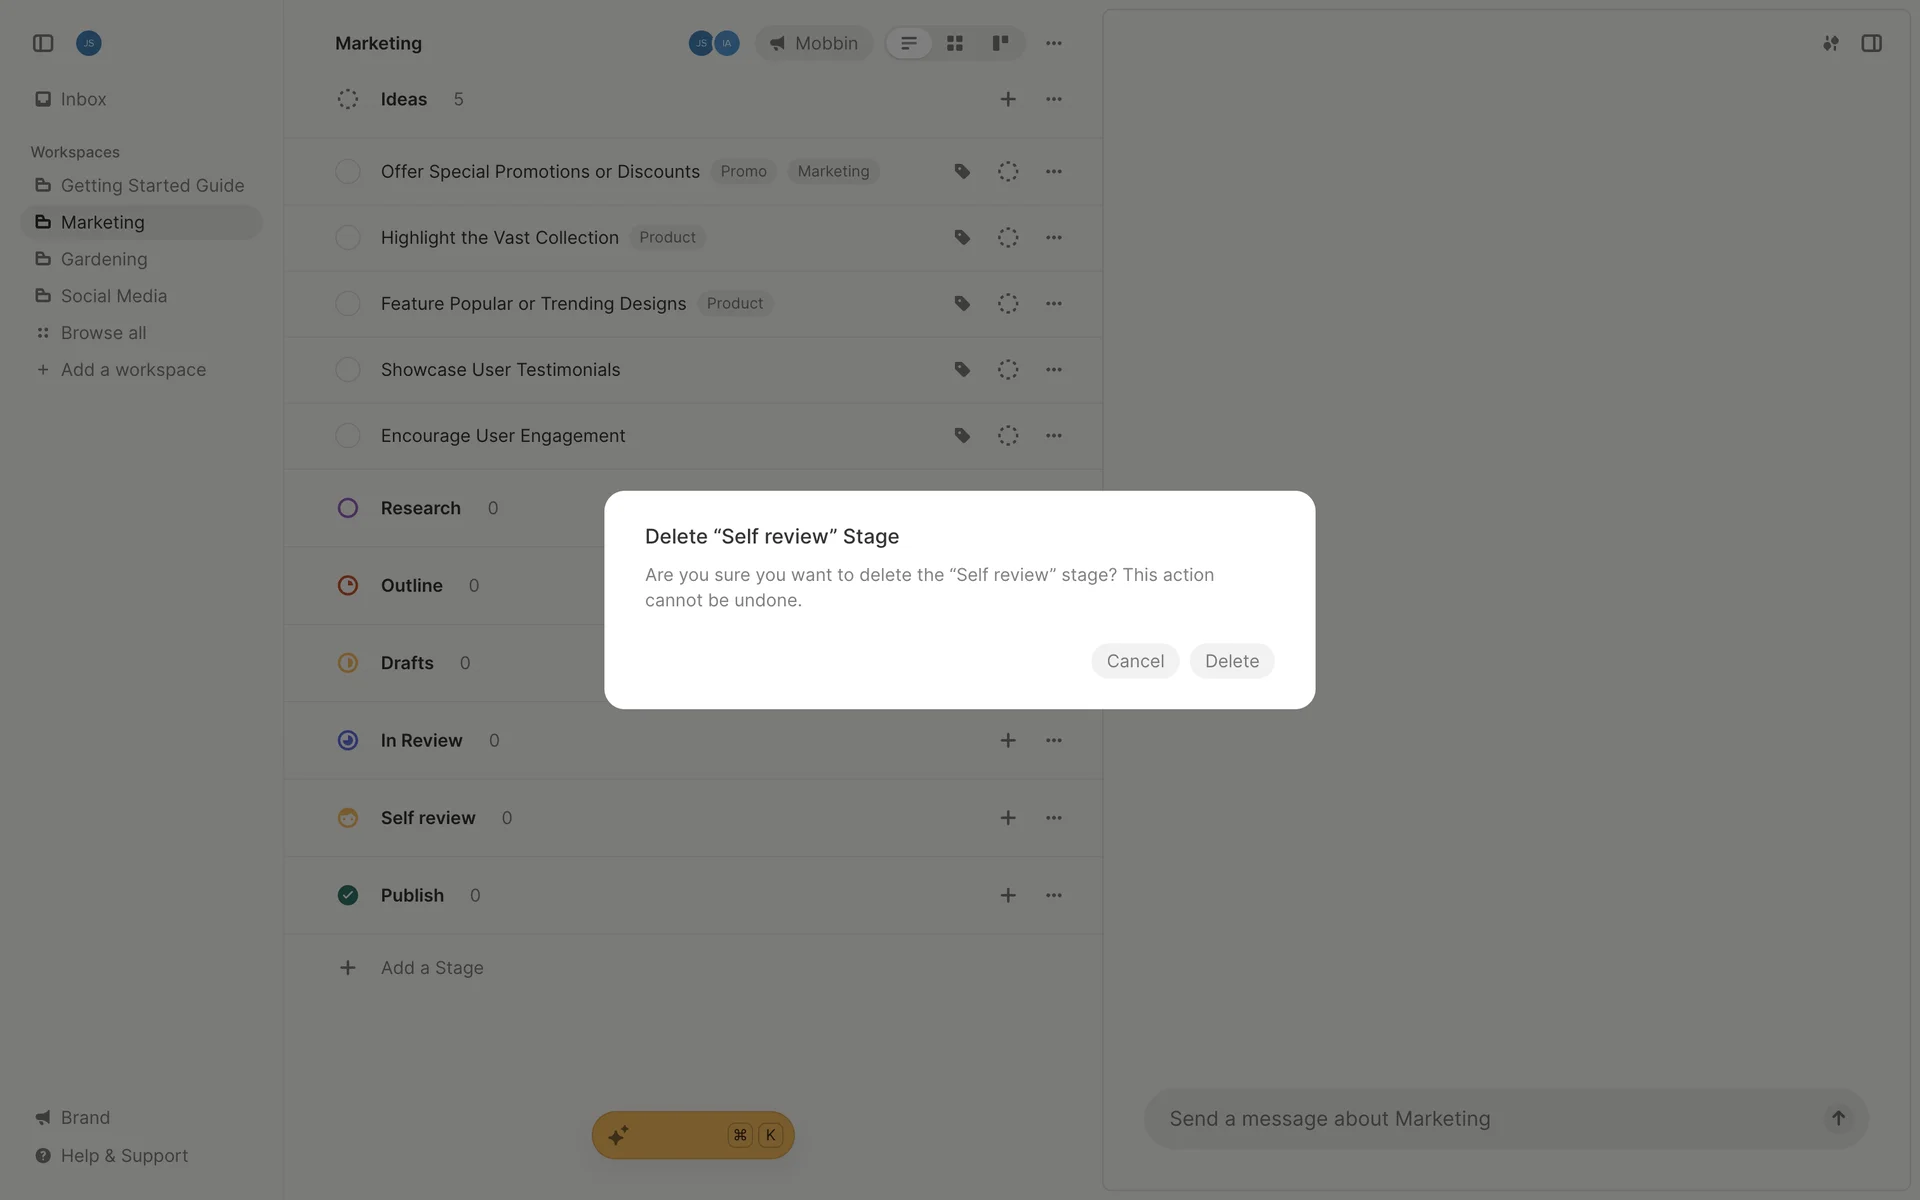Screen dimensions: 1920x1200
Task: Toggle the left sidebar panel icon
Action: pyautogui.click(x=43, y=43)
